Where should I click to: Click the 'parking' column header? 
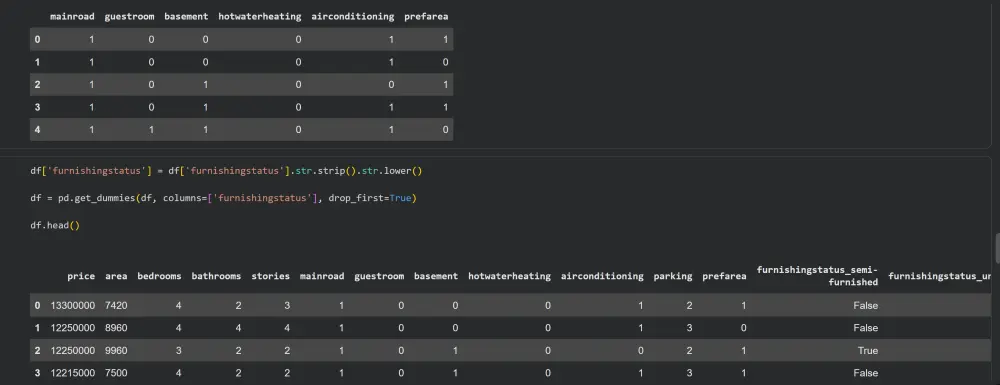tap(673, 276)
